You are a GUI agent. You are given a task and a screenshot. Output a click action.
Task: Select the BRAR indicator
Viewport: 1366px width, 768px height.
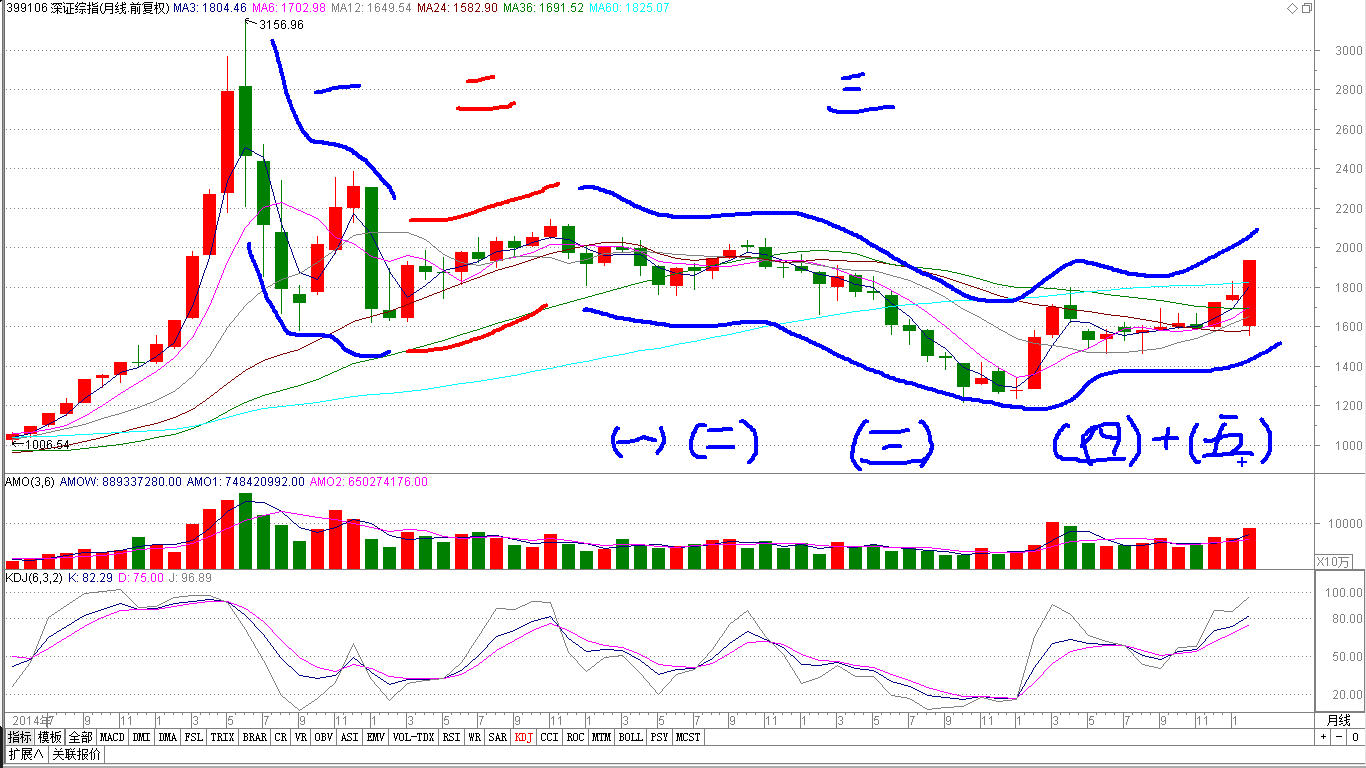pyautogui.click(x=254, y=737)
